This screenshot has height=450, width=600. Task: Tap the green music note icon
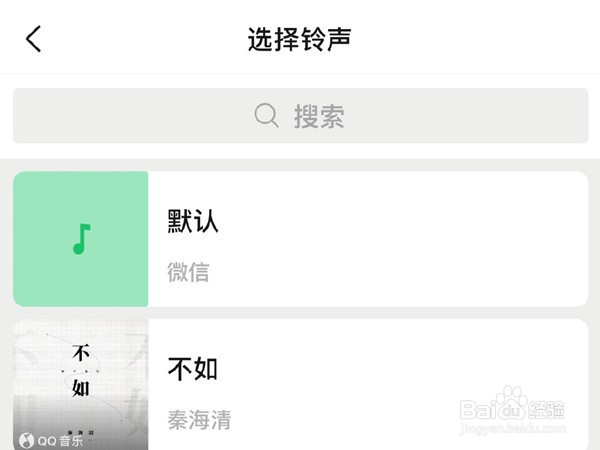click(x=82, y=239)
